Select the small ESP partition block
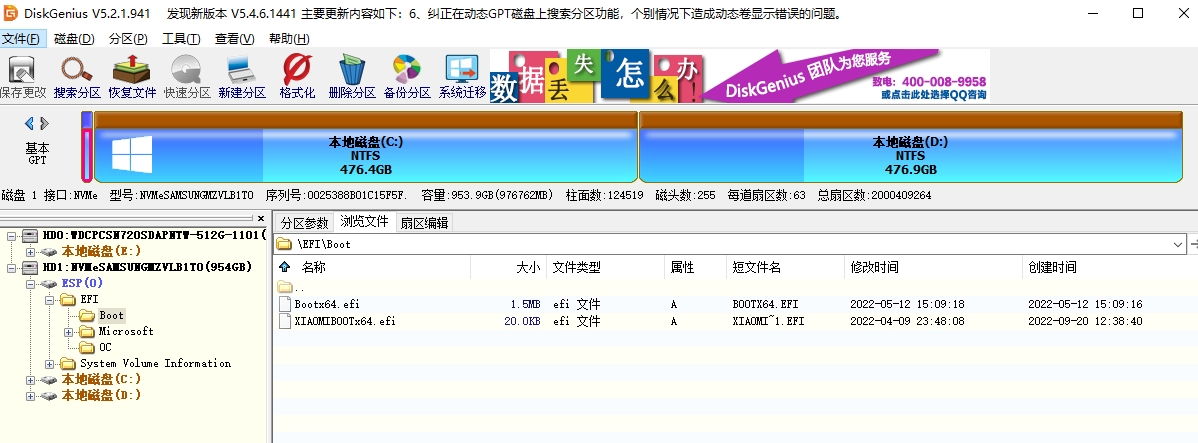 click(x=87, y=147)
